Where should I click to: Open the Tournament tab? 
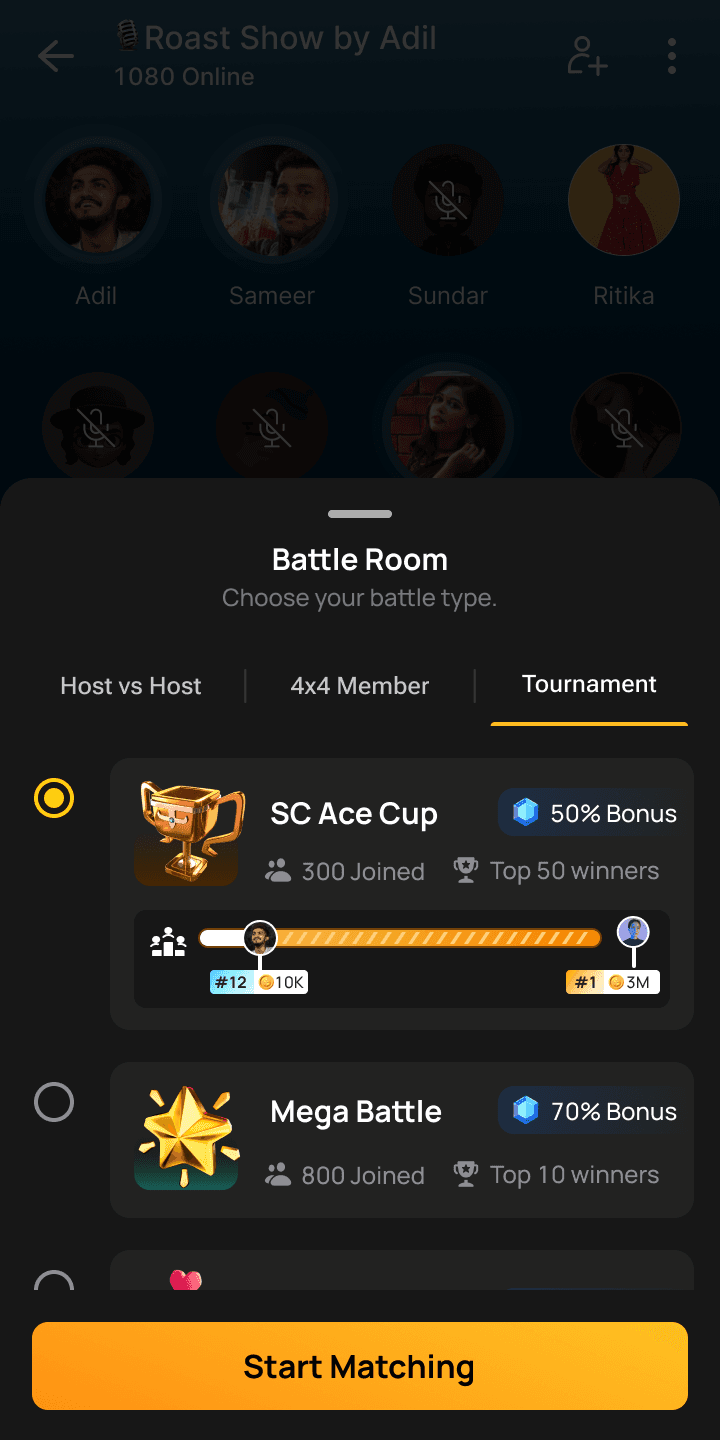coord(589,684)
